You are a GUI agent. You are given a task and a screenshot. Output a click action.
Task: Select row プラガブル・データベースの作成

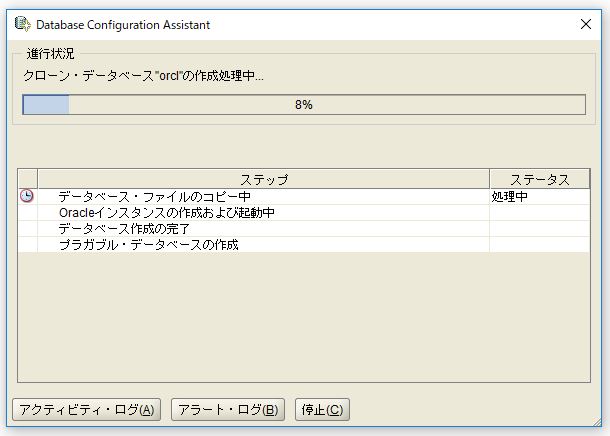(304, 245)
